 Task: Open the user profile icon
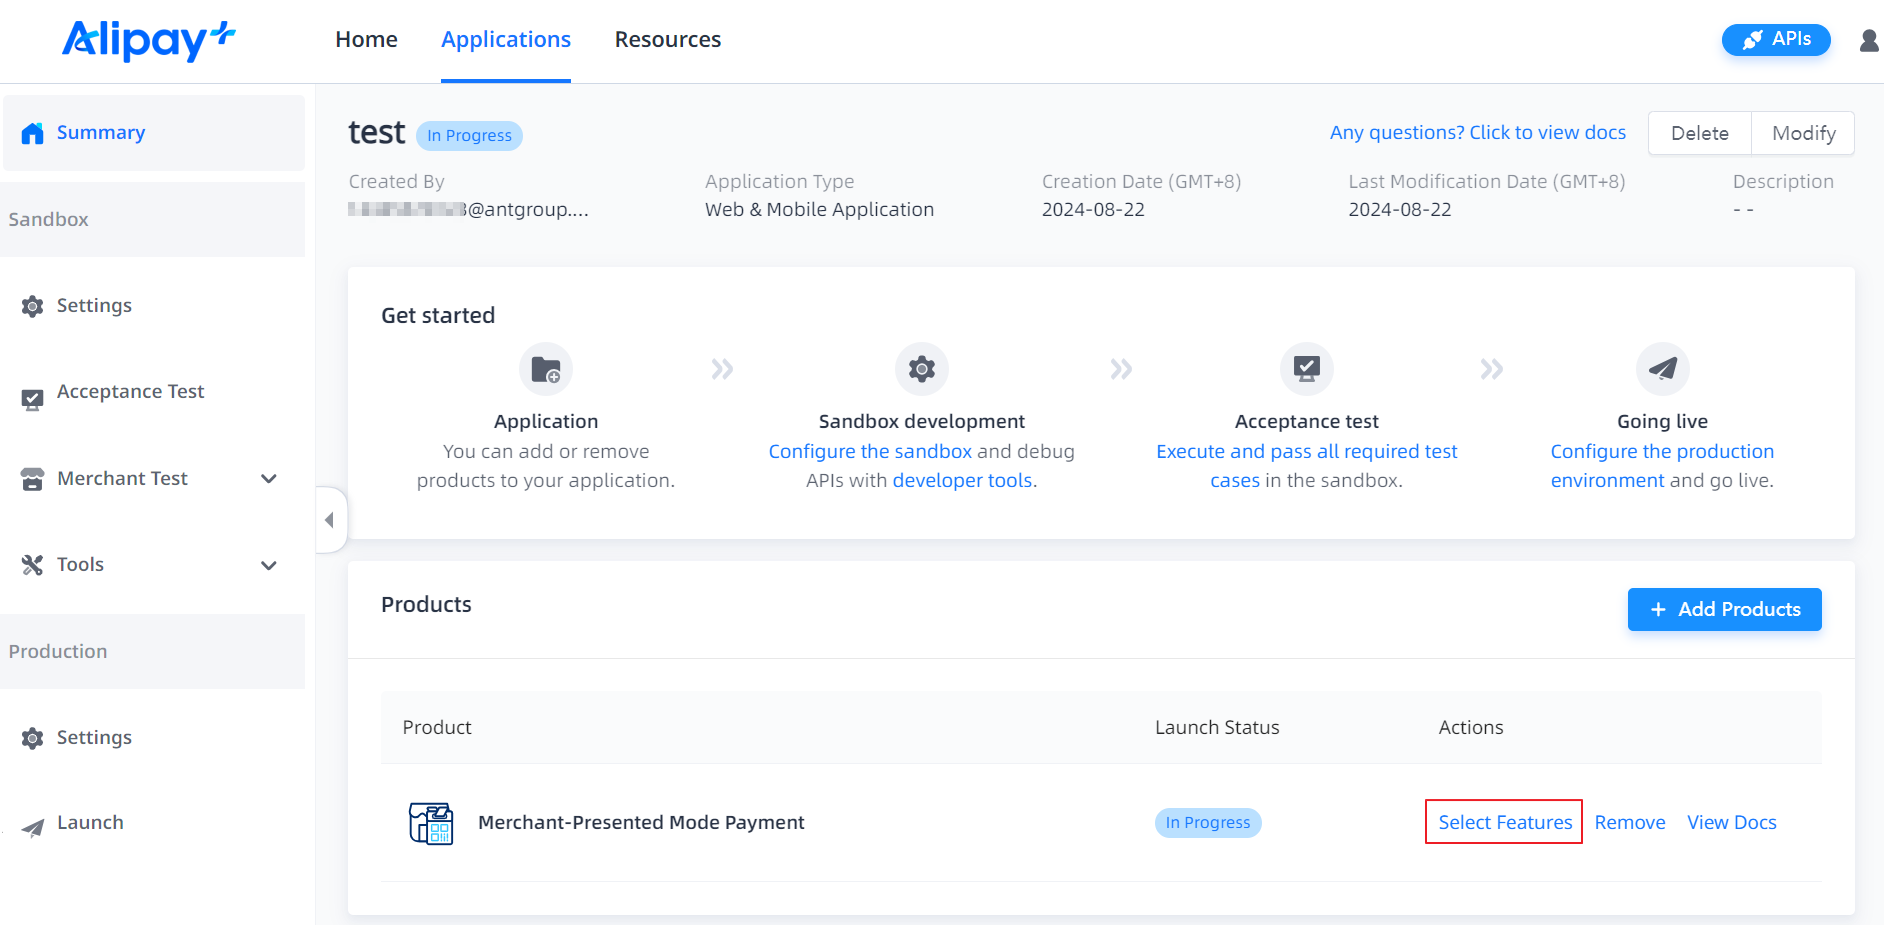pyautogui.click(x=1868, y=40)
